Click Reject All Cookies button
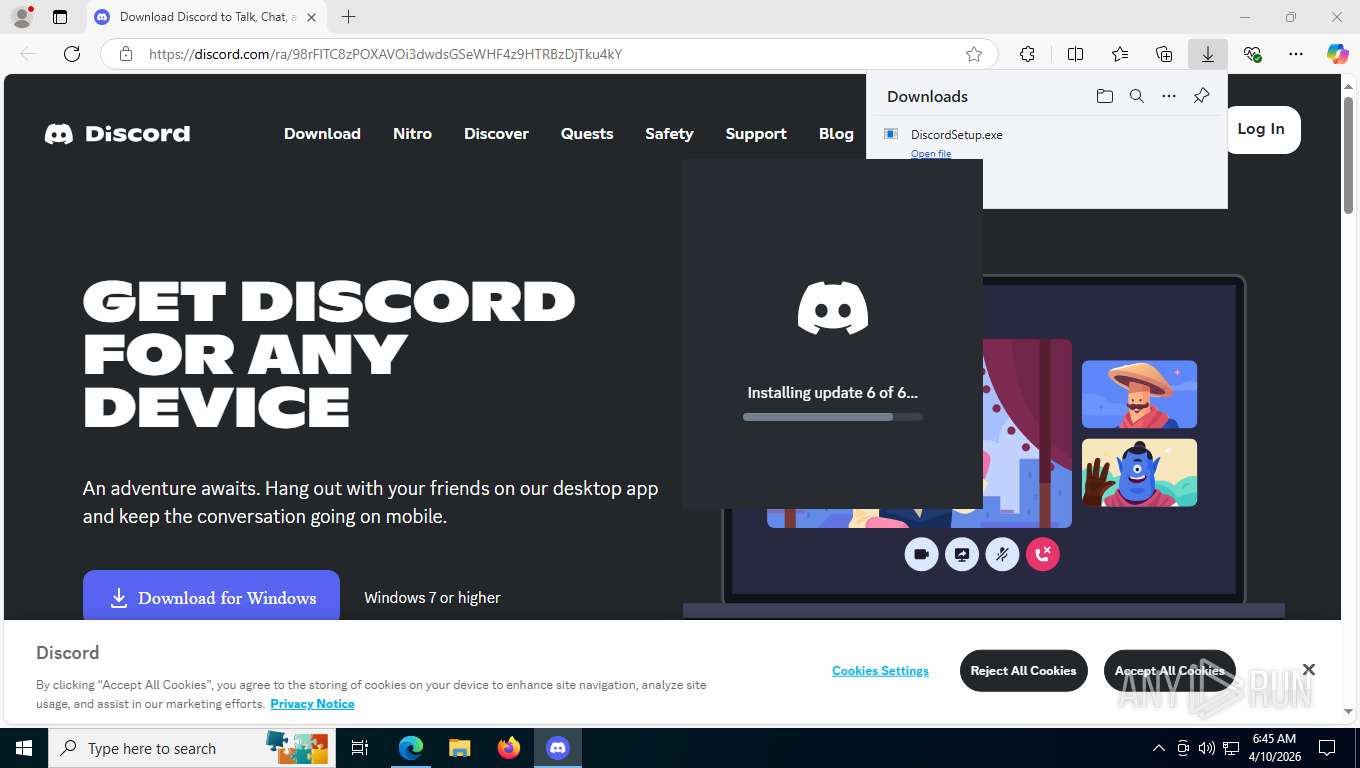Viewport: 1360px width, 768px height. click(x=1023, y=671)
